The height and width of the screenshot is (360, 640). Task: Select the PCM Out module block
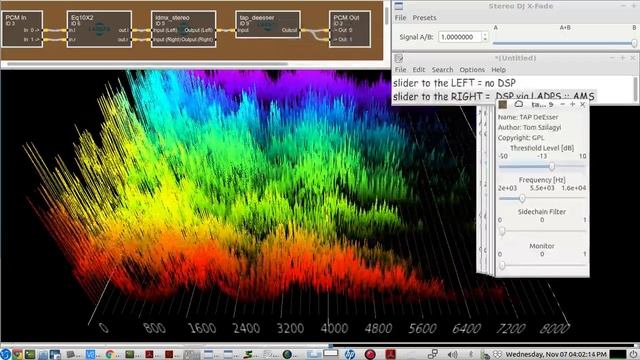pyautogui.click(x=350, y=29)
